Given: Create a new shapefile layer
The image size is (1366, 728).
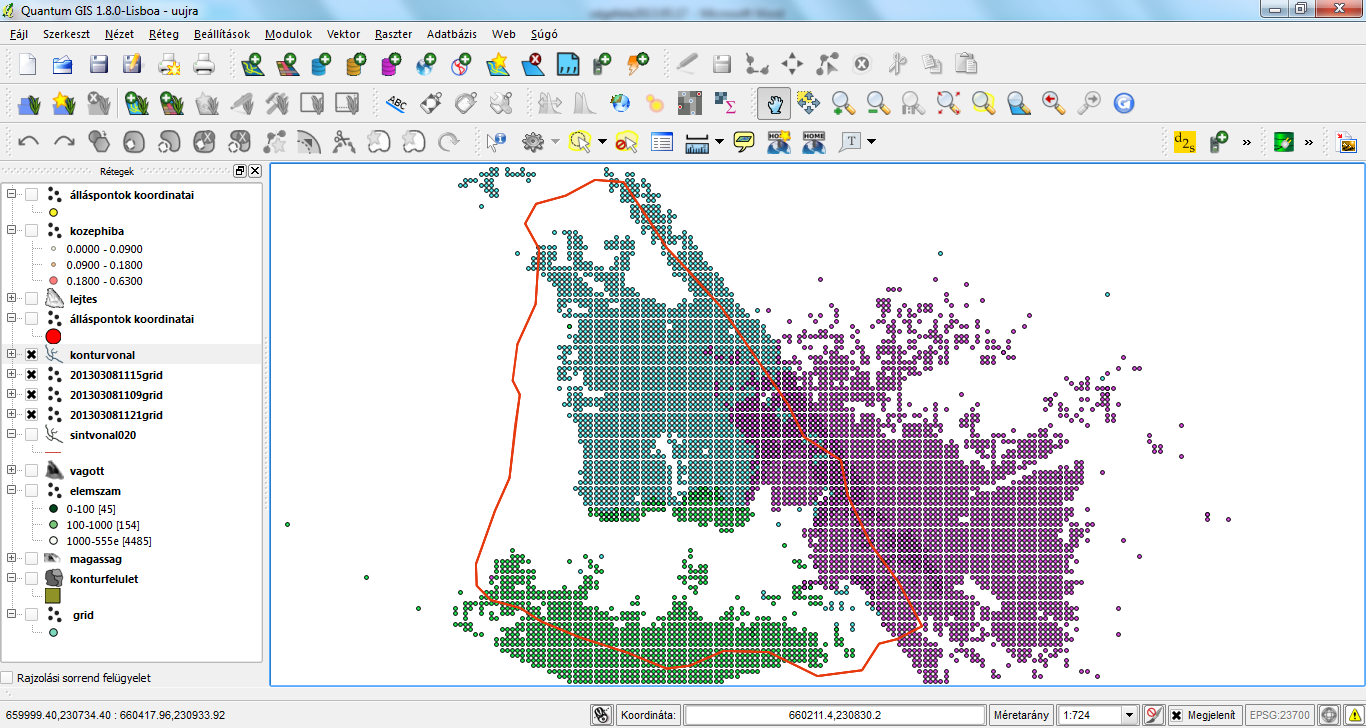Looking at the screenshot, I should click(497, 65).
